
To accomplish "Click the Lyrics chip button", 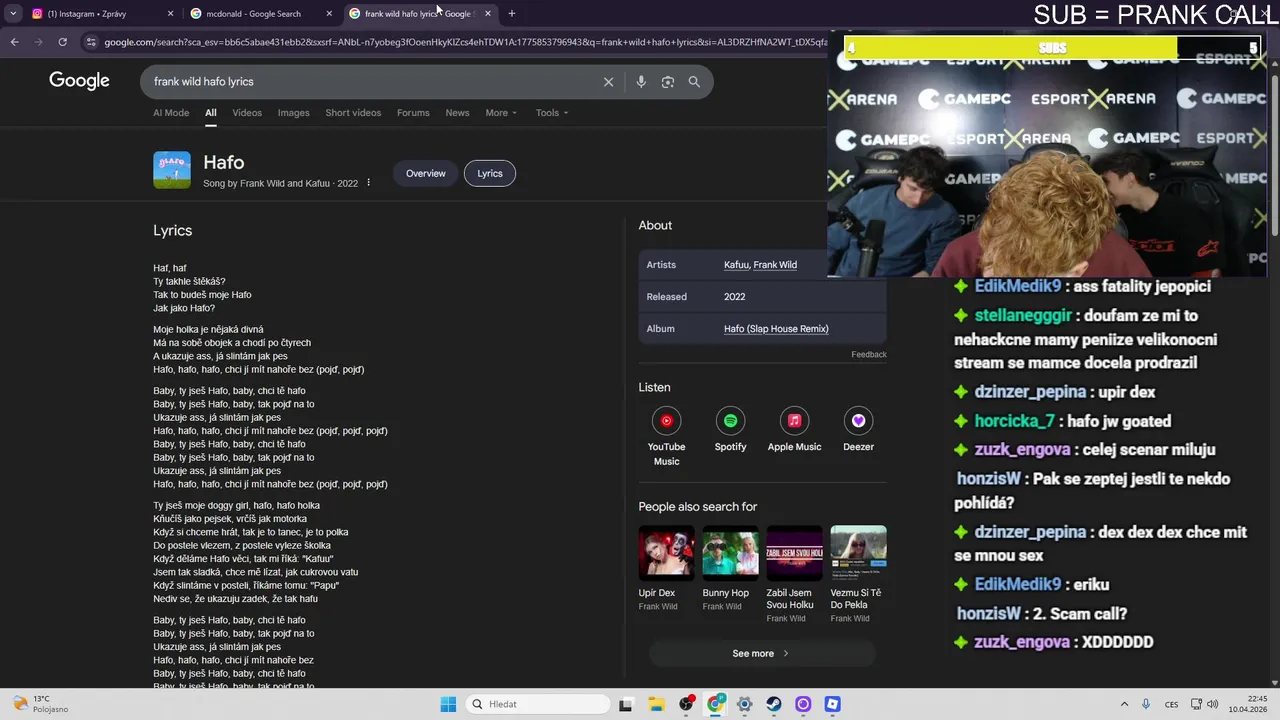I will point(490,173).
